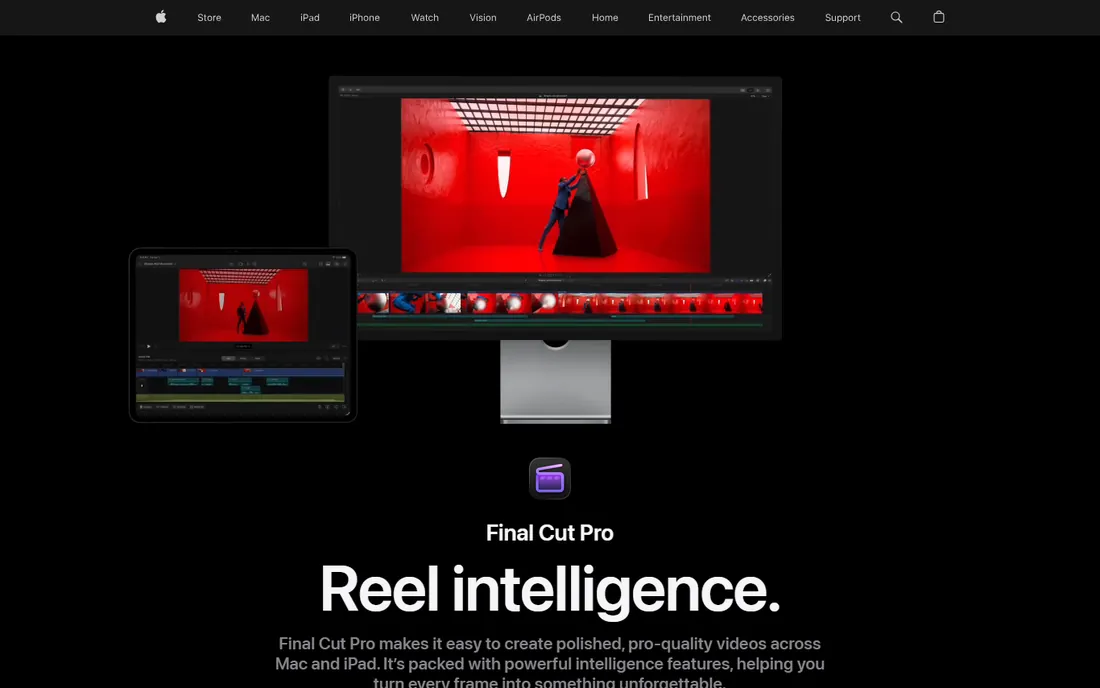Viewport: 1100px width, 688px height.
Task: Go to the iPad section
Action: 309,18
